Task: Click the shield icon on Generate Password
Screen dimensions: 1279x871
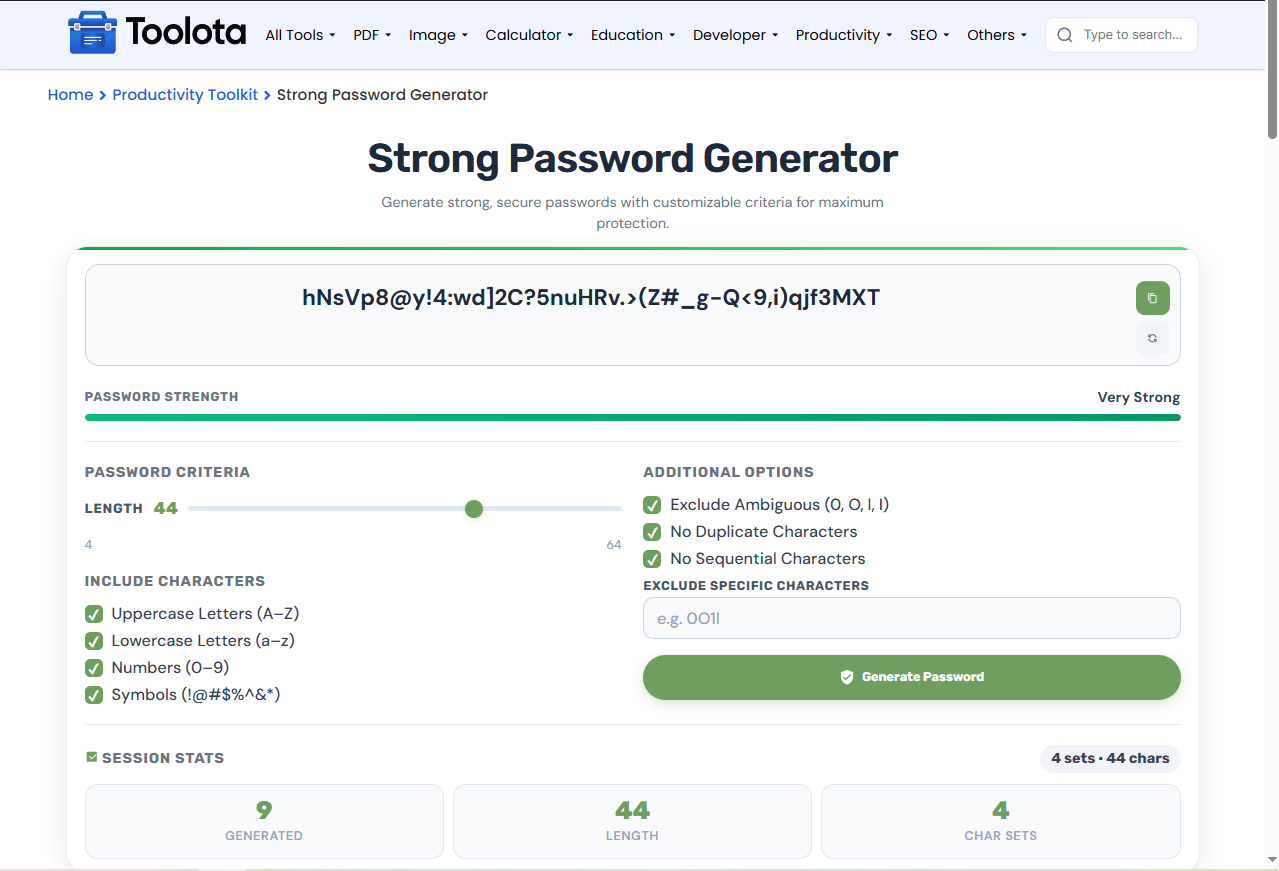Action: pyautogui.click(x=847, y=677)
